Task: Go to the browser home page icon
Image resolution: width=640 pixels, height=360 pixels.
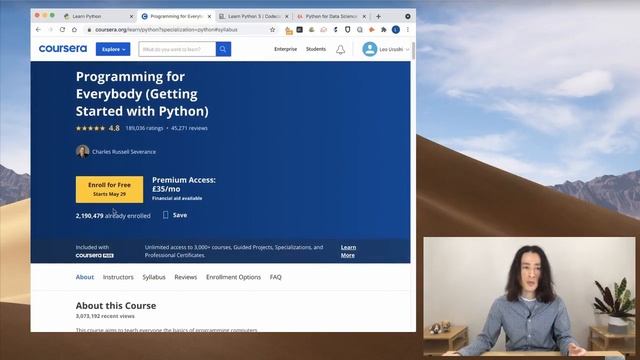Action: pos(74,29)
